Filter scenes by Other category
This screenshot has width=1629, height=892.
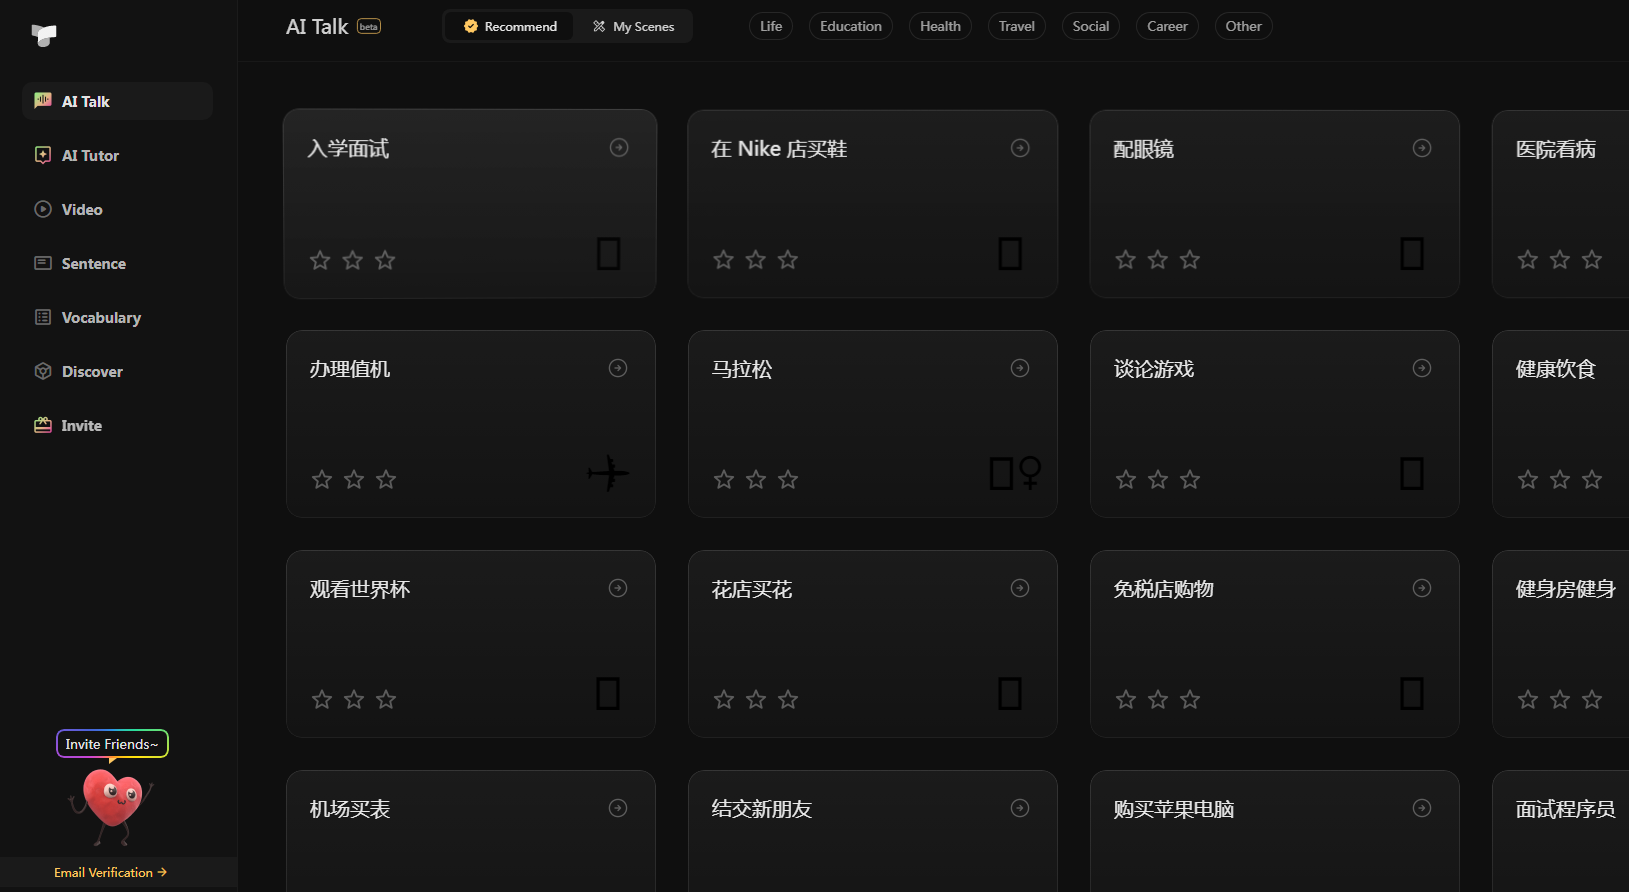pos(1243,26)
